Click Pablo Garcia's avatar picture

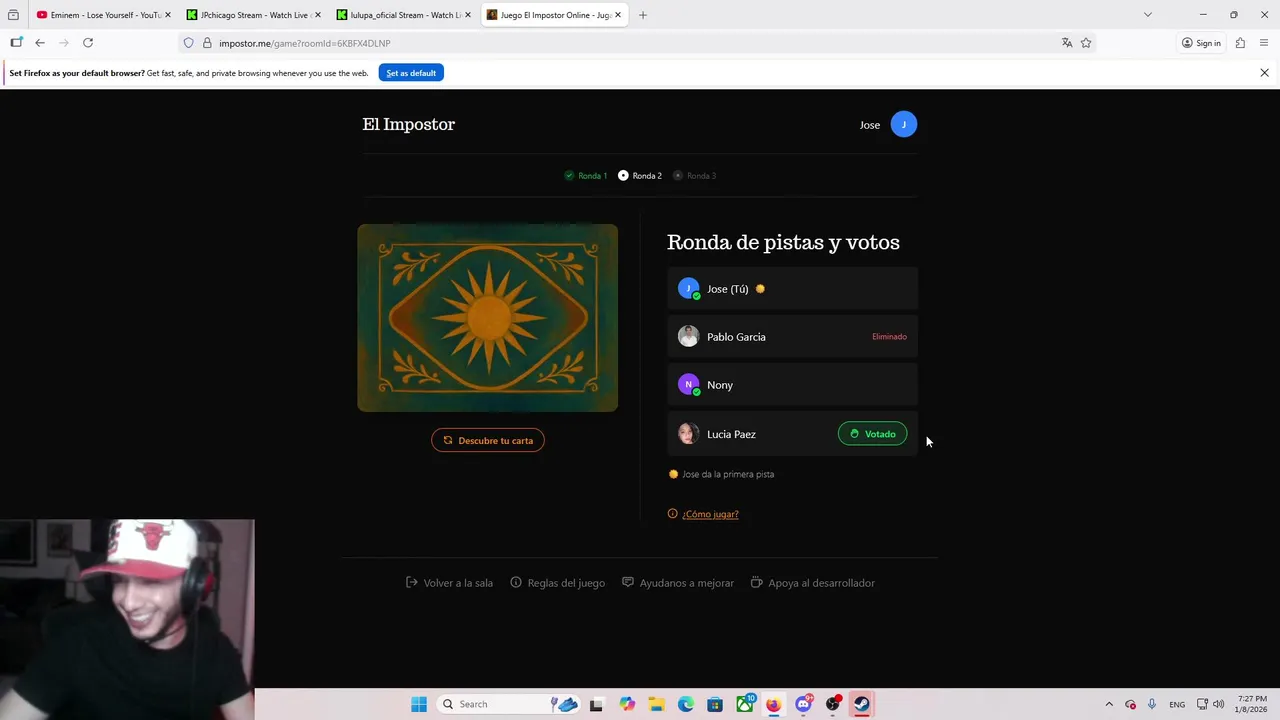(688, 337)
